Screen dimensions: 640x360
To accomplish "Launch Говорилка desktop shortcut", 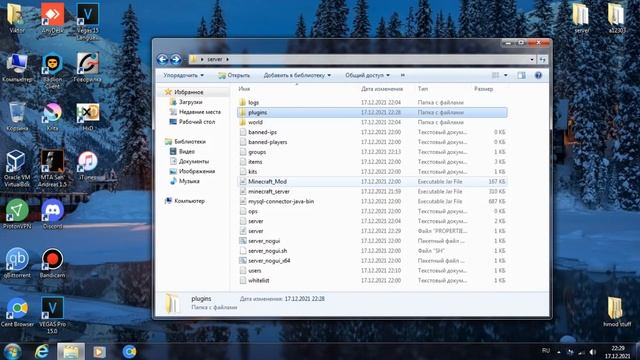I will 87,67.
